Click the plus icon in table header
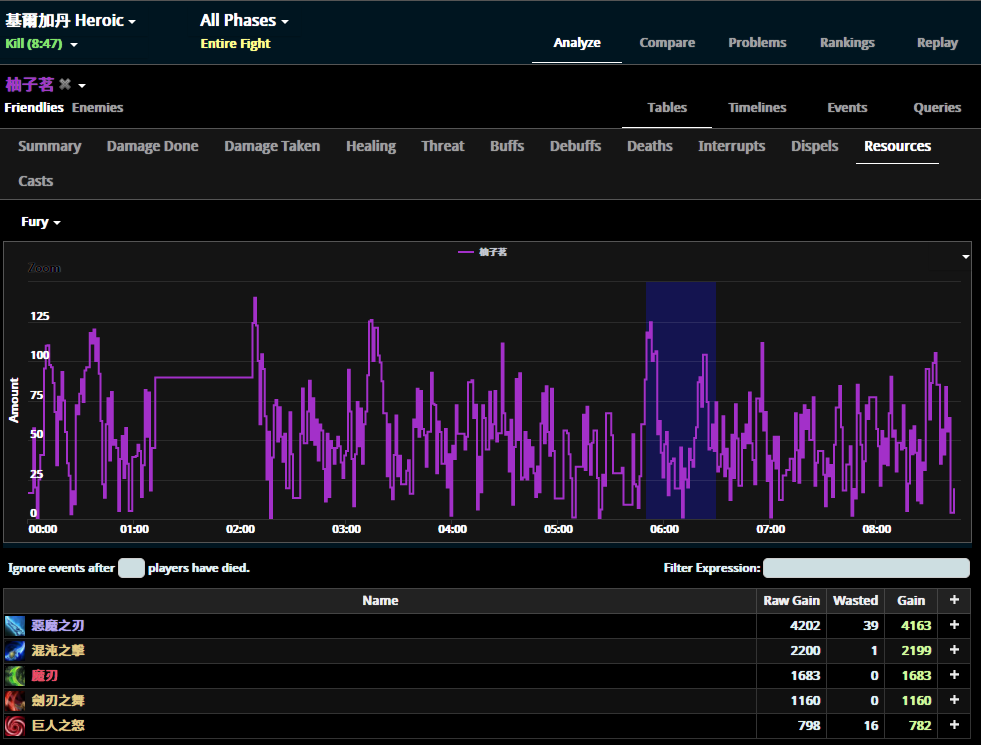Viewport: 981px width, 745px height. 954,600
